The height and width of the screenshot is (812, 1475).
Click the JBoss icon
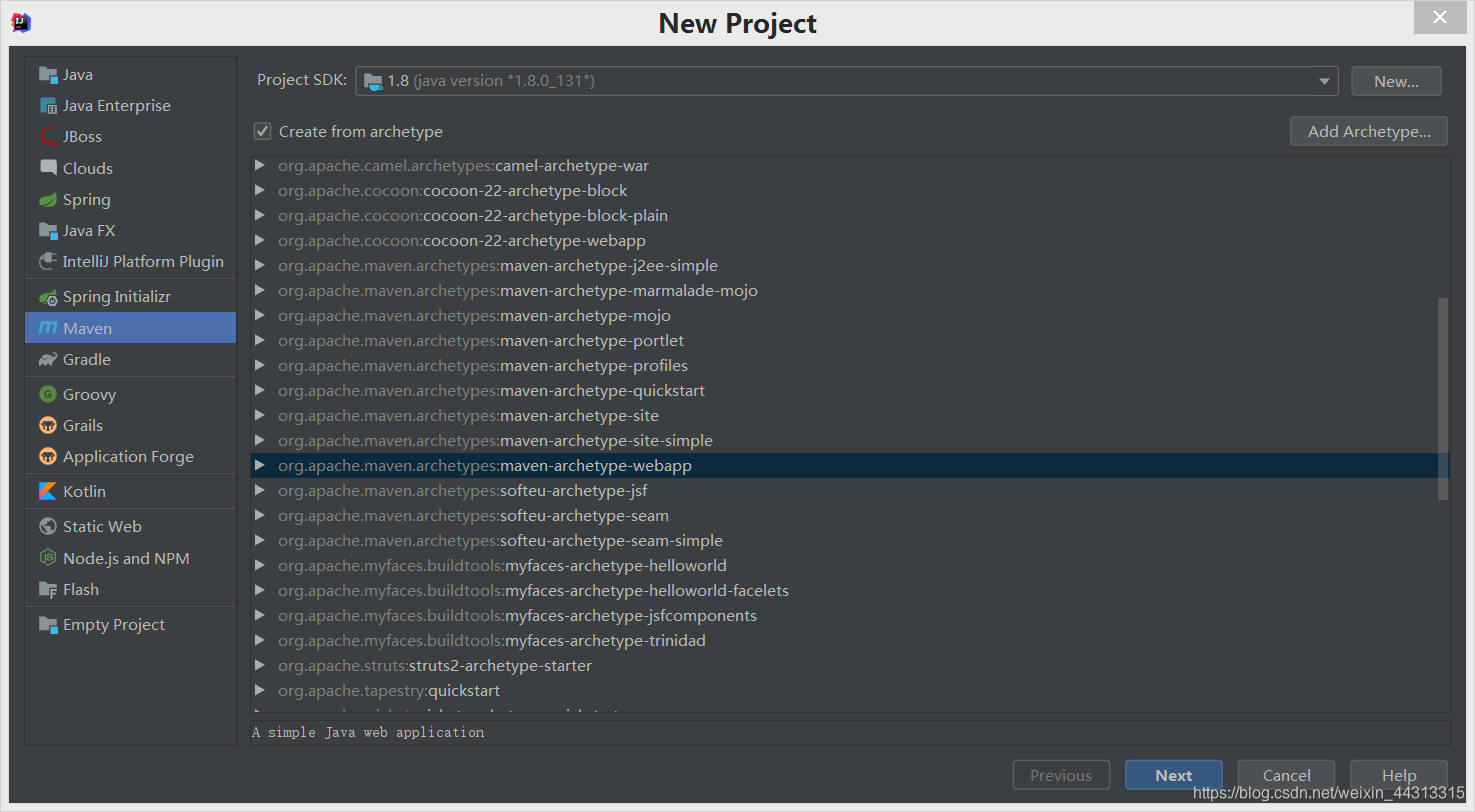point(48,137)
